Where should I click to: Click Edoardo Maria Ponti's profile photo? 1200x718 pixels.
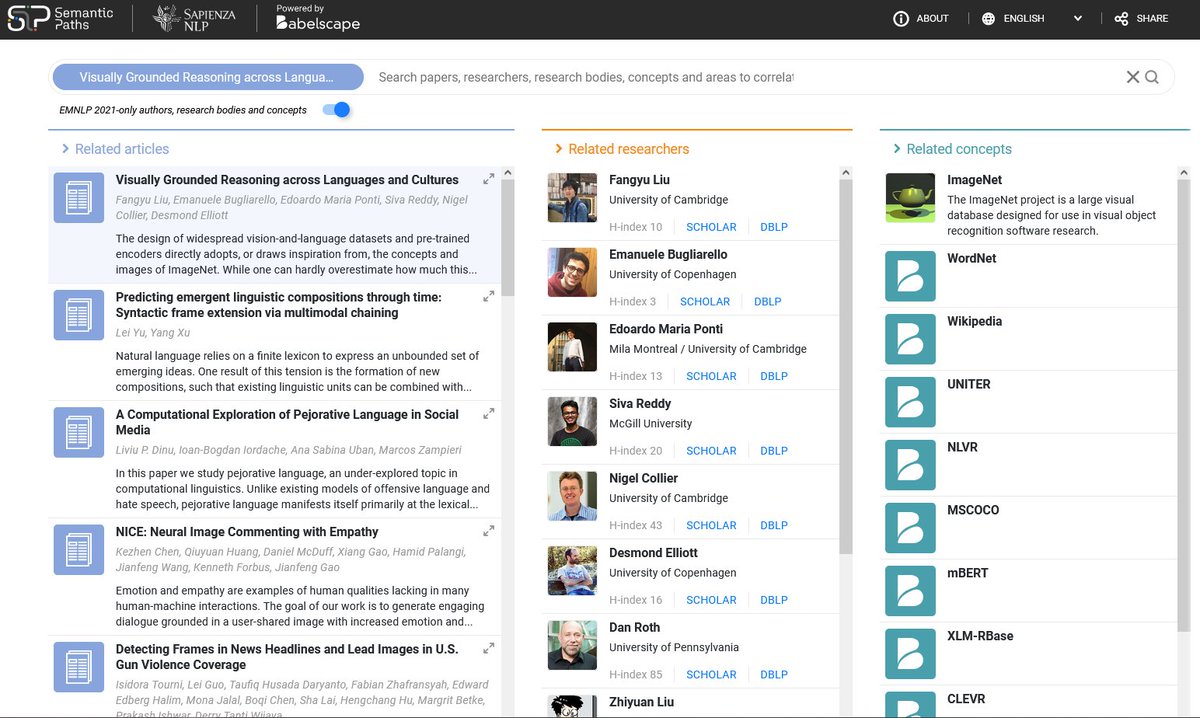click(x=572, y=347)
